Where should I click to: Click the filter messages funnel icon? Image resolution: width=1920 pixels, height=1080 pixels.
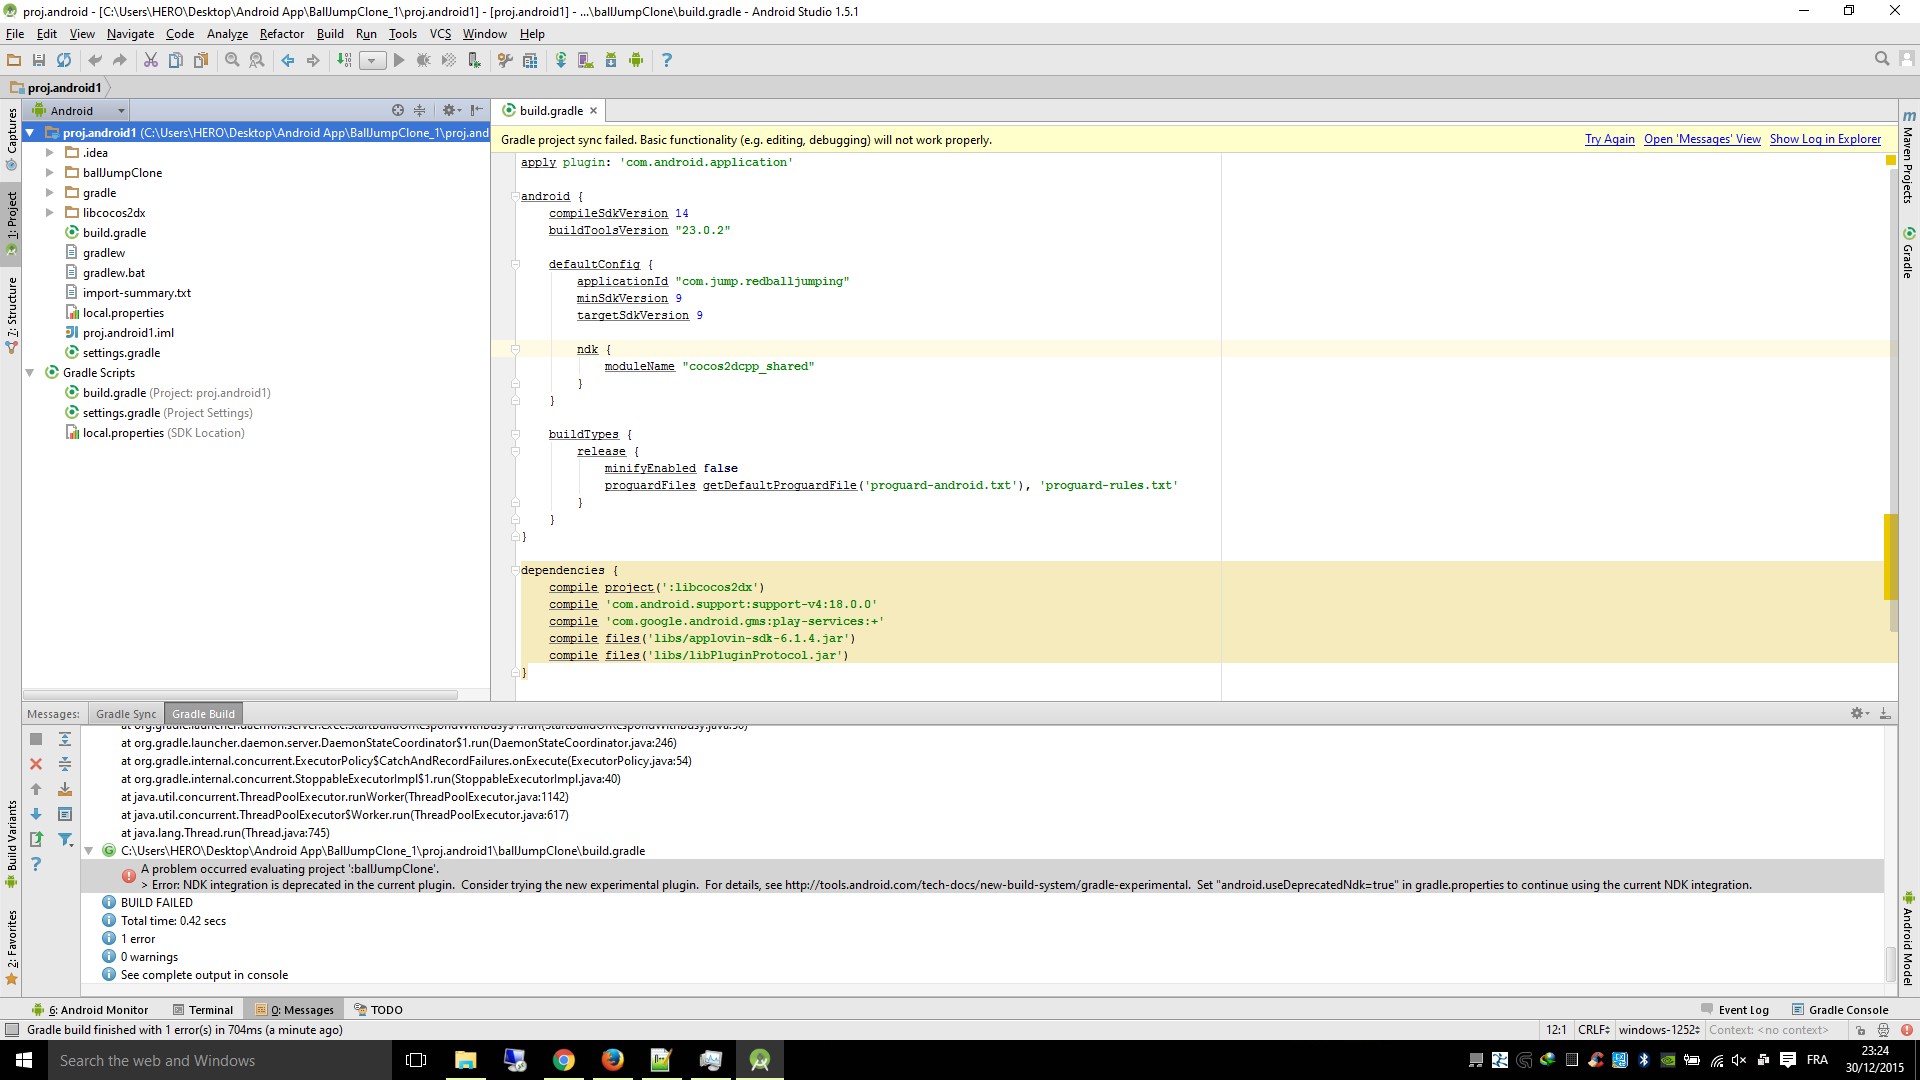[65, 840]
